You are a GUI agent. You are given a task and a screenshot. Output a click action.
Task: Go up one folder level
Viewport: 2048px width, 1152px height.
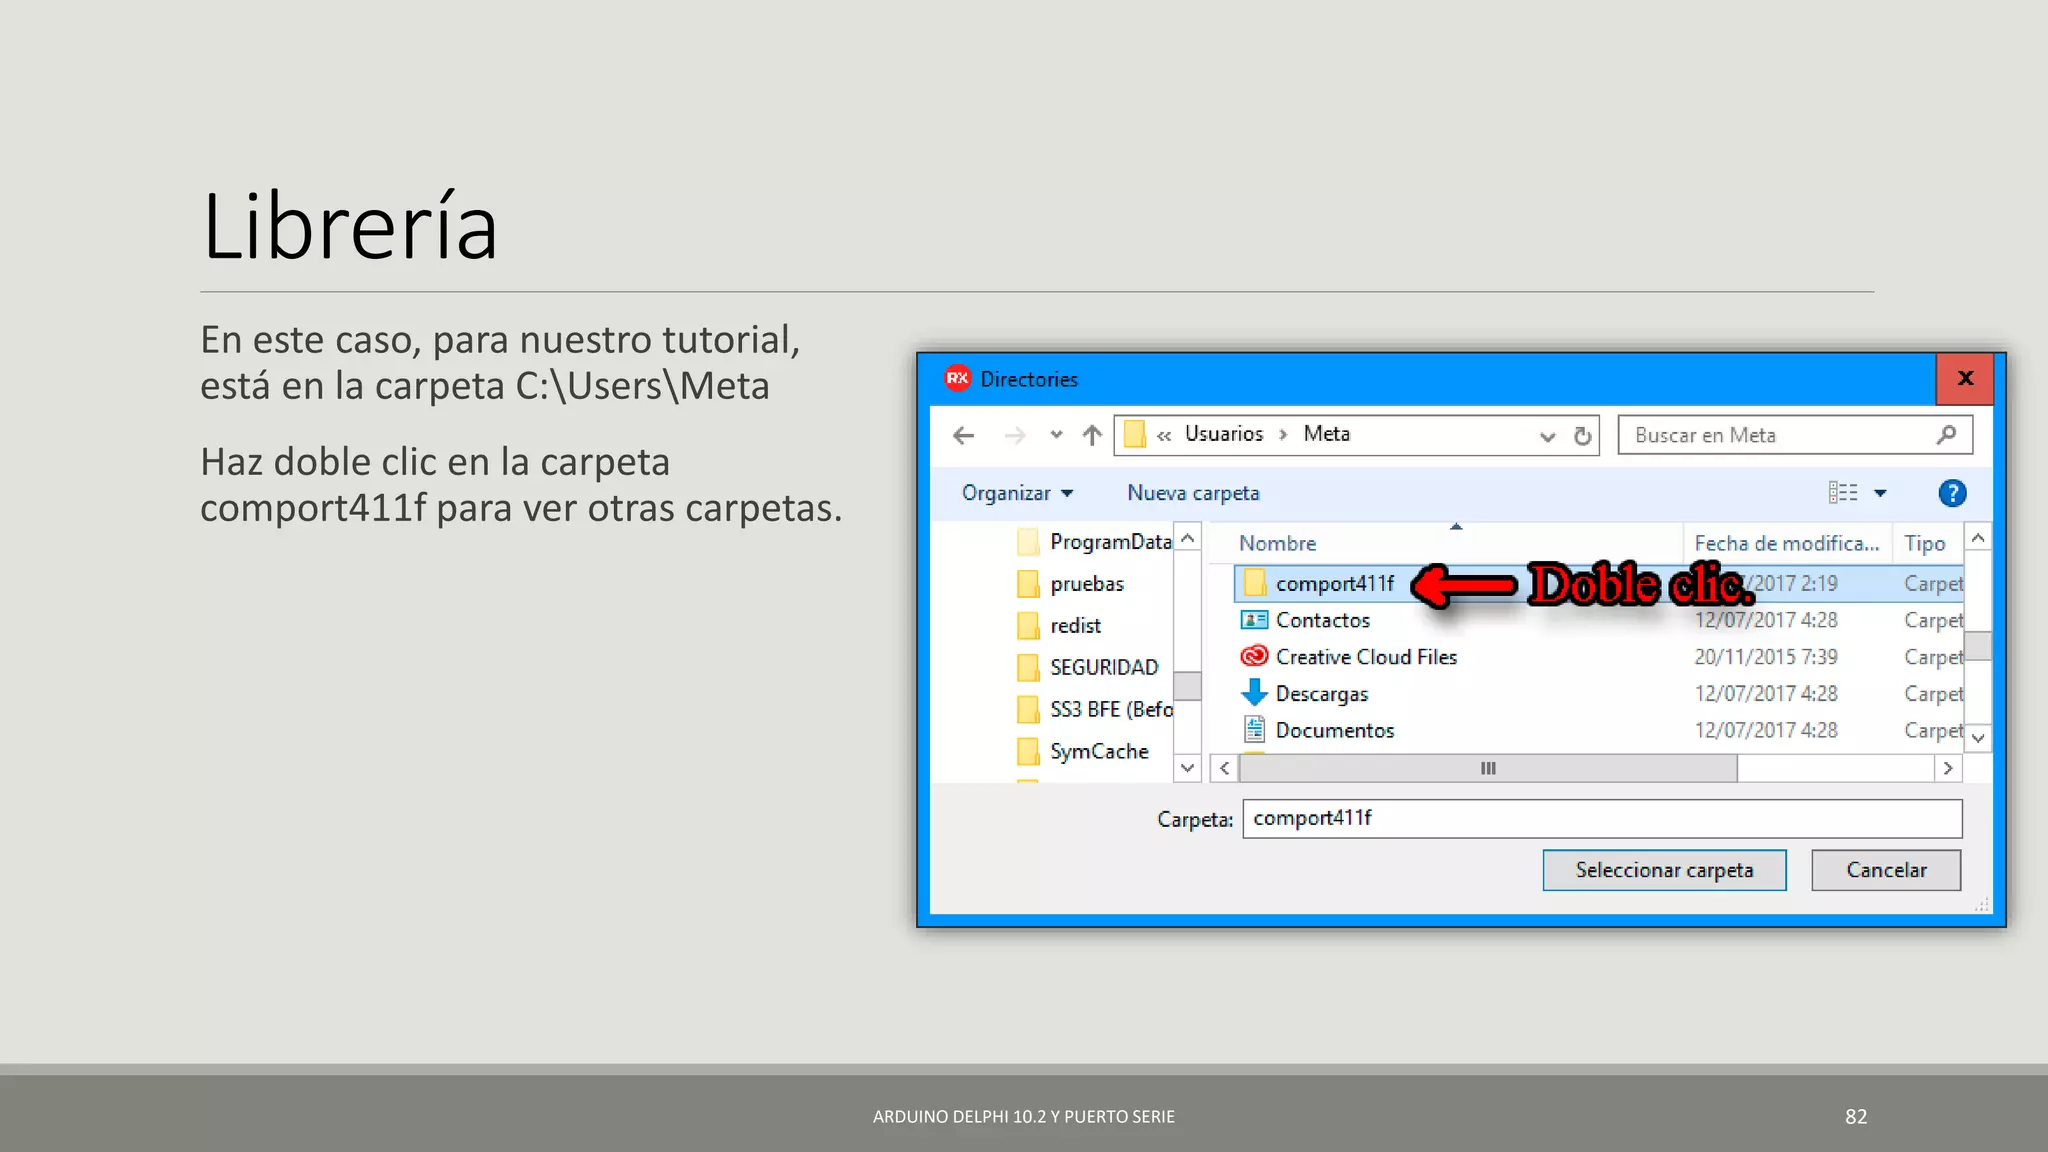point(1091,435)
